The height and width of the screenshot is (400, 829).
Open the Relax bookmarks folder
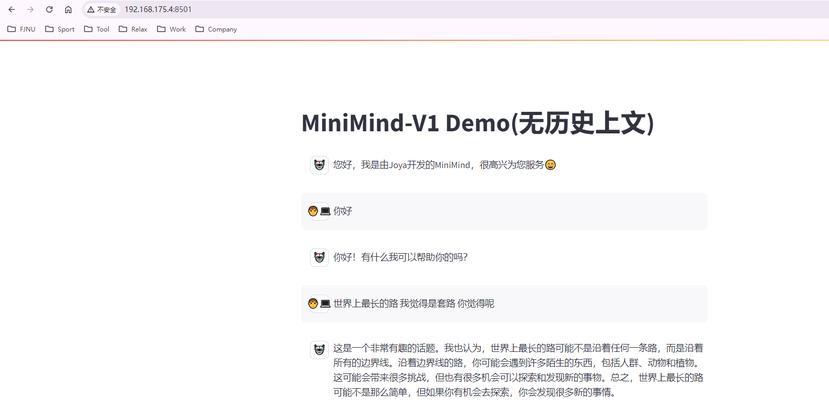pos(133,29)
